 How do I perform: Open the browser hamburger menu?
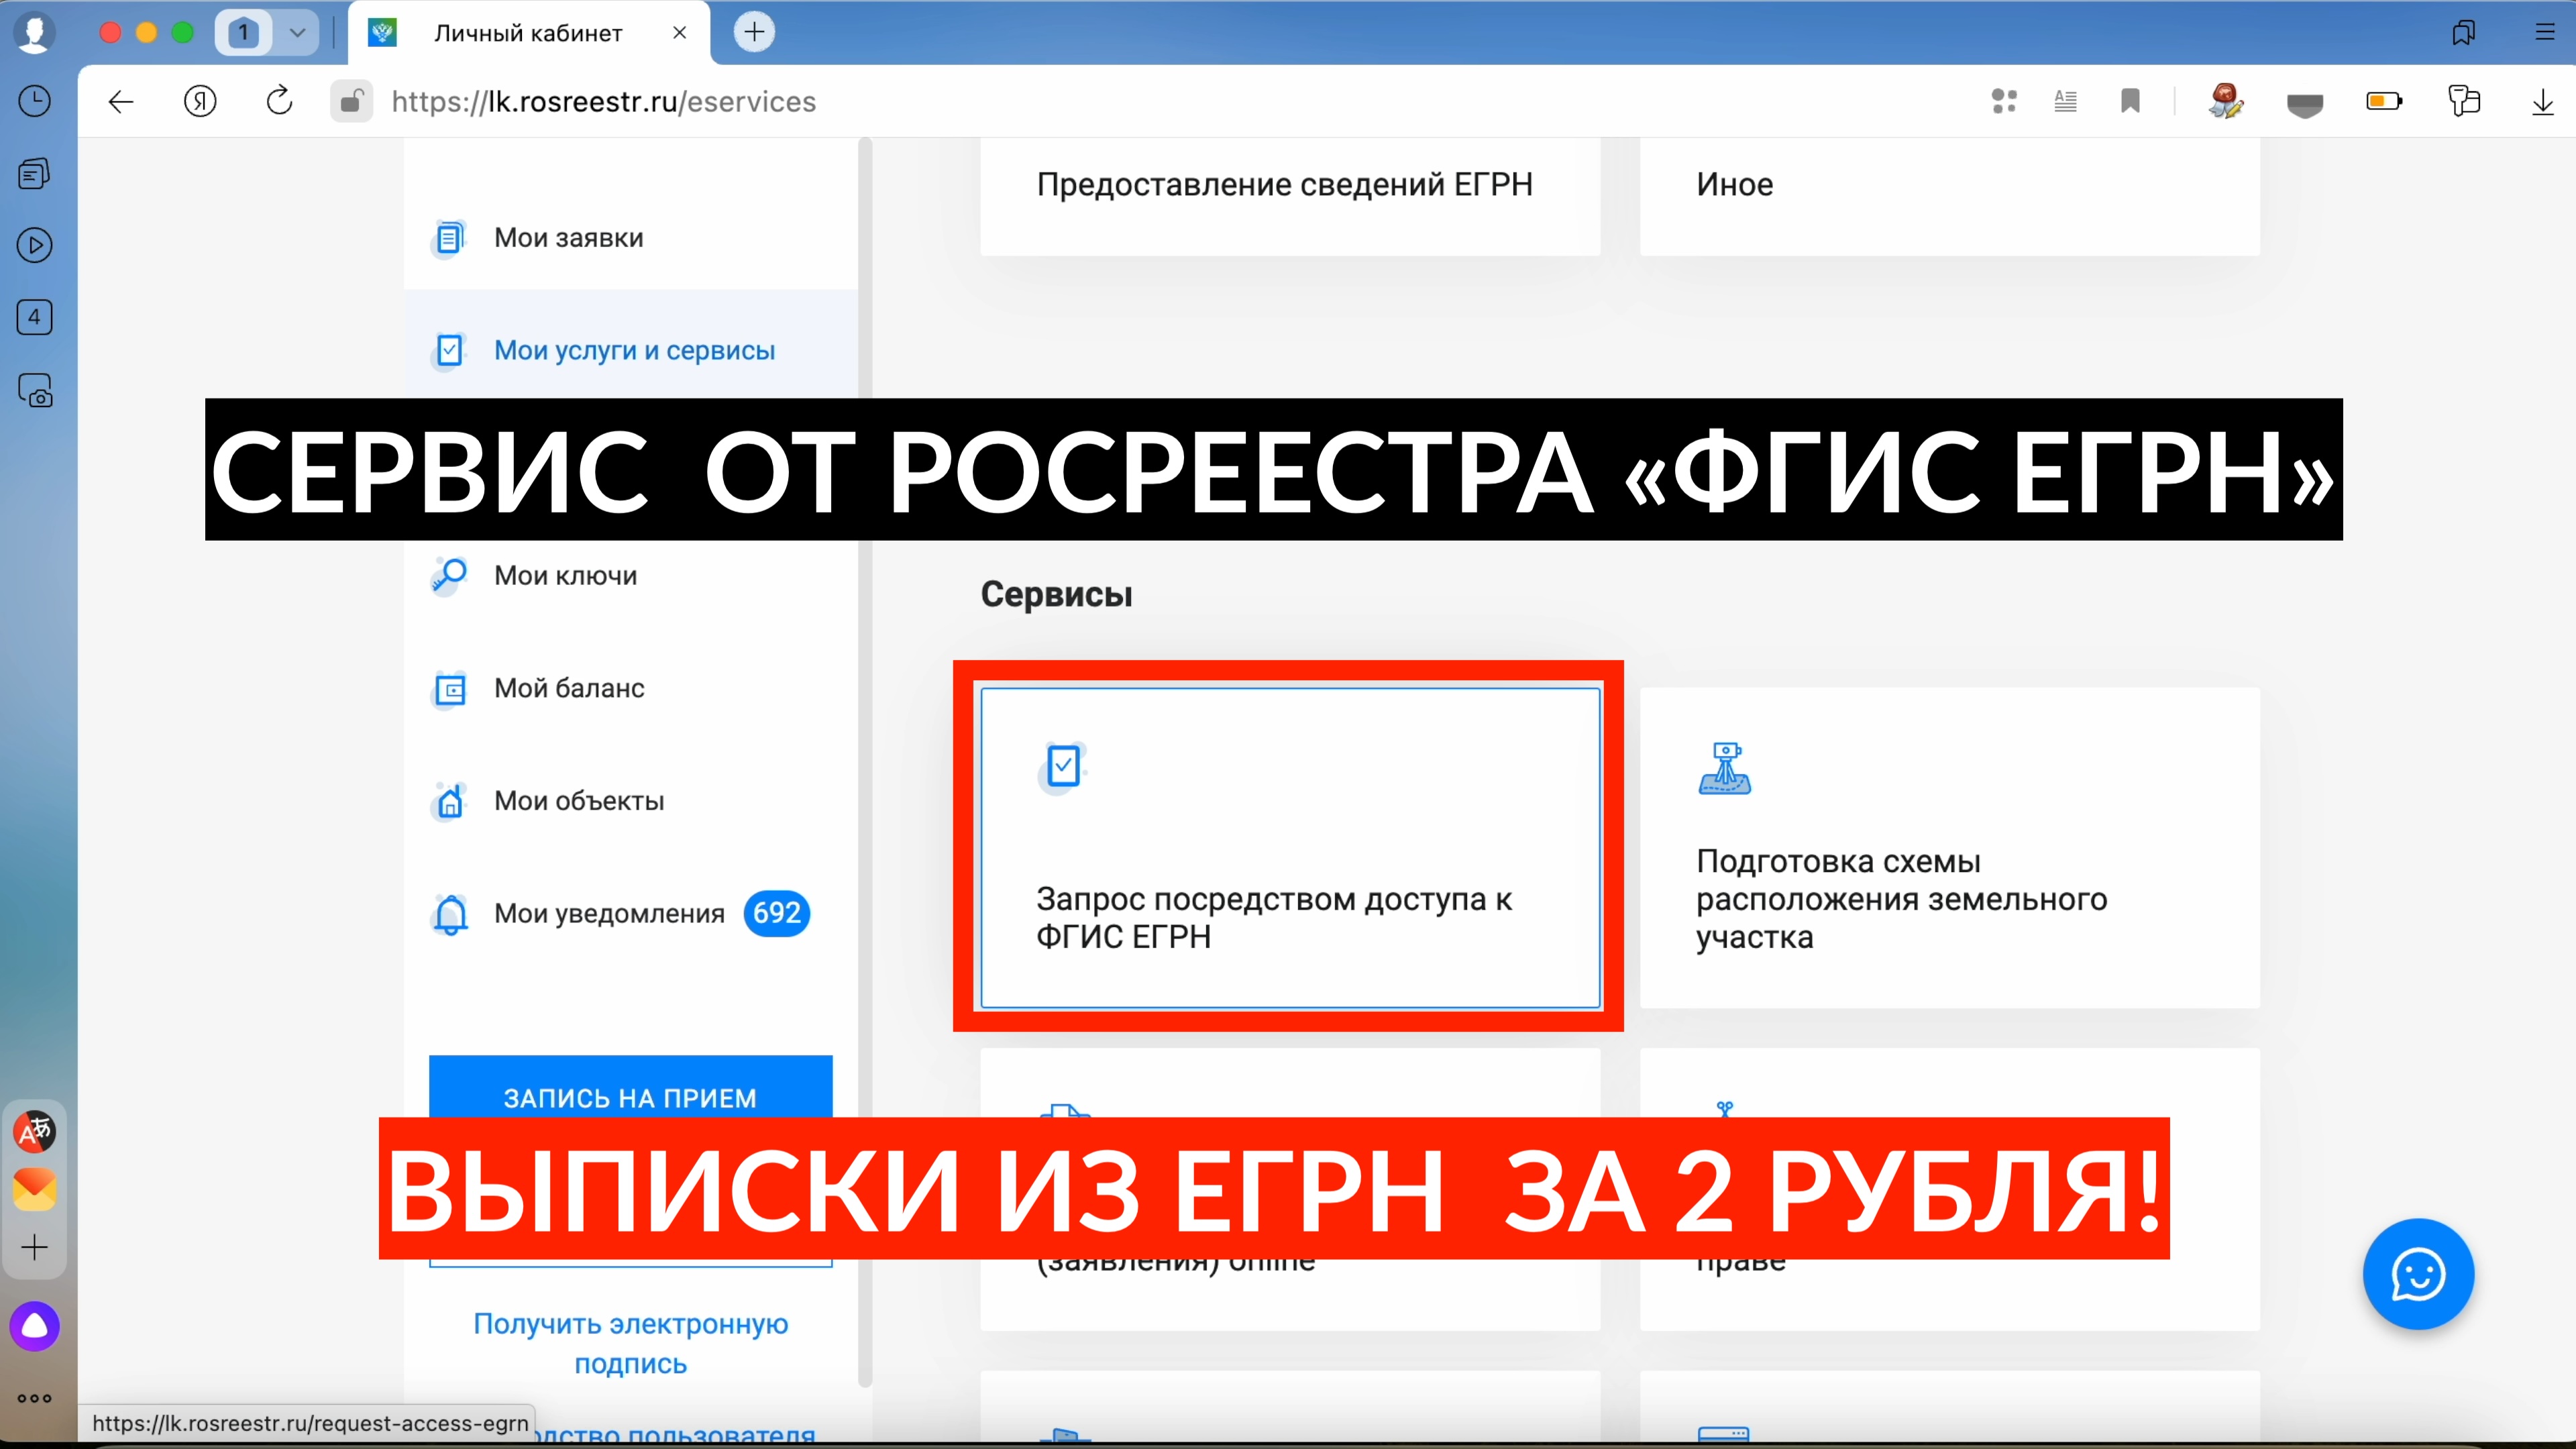pyautogui.click(x=2544, y=32)
